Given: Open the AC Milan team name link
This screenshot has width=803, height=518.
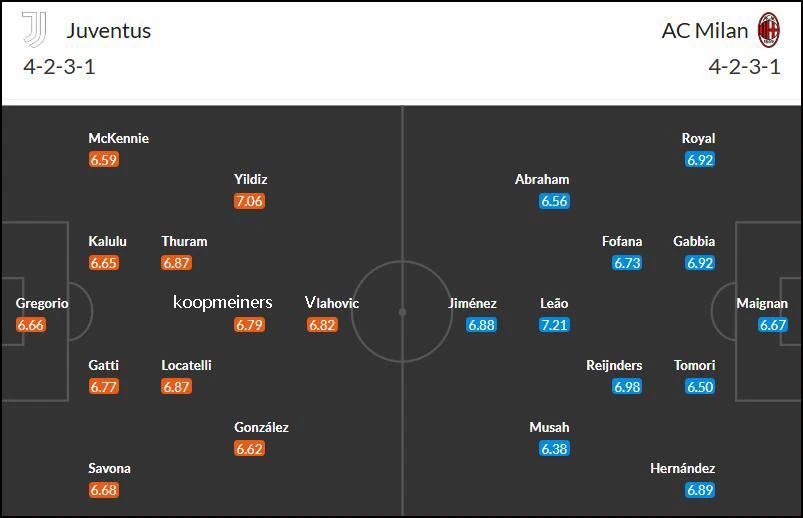Looking at the screenshot, I should pos(705,31).
